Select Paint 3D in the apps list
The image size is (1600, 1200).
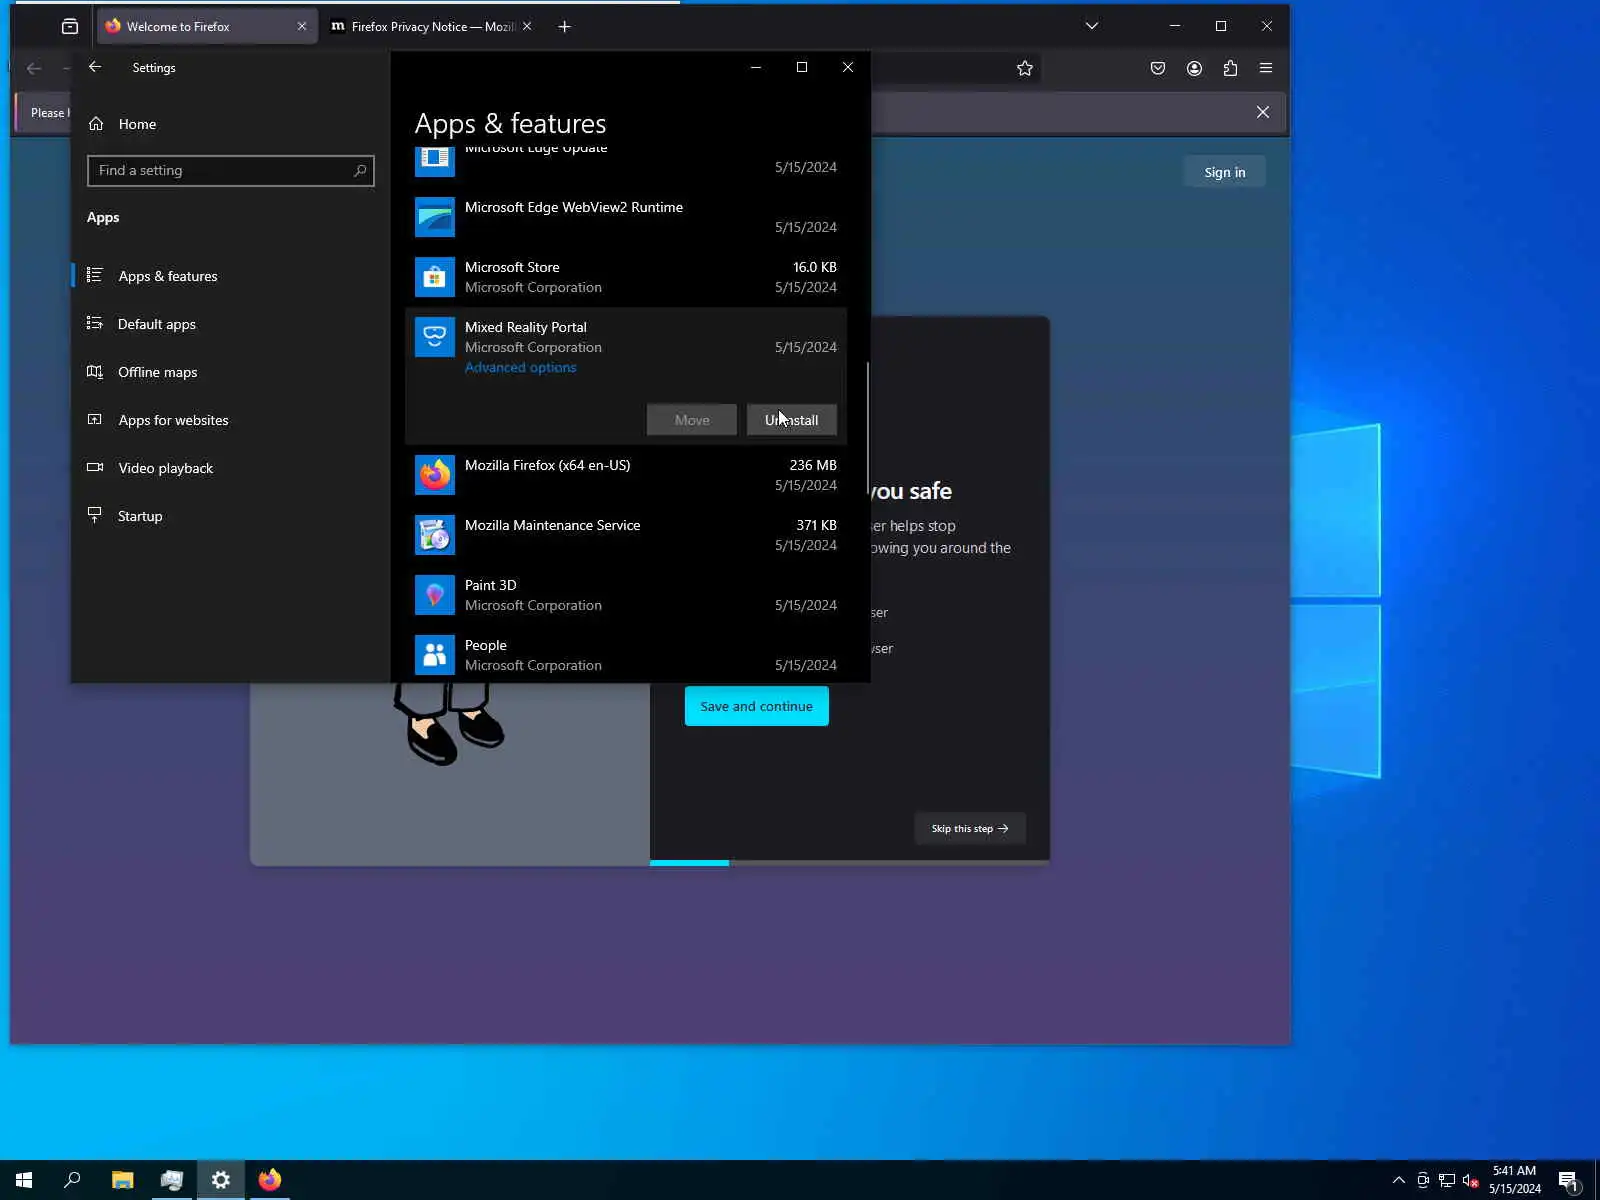tap(626, 595)
